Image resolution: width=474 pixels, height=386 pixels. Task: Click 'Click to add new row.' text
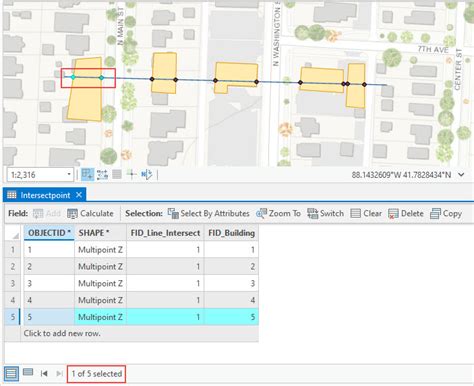coord(62,333)
